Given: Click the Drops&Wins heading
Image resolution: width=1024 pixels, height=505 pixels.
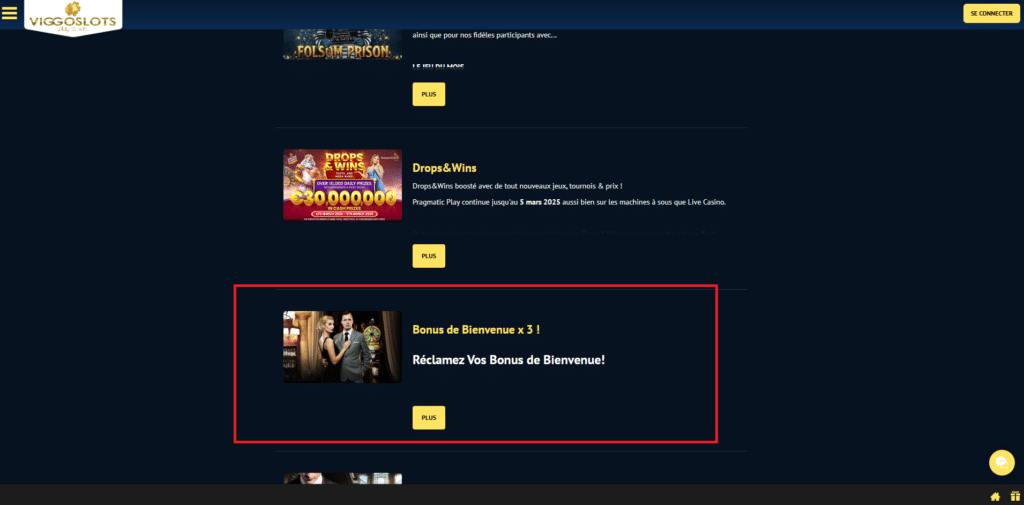Looking at the screenshot, I should (x=444, y=168).
